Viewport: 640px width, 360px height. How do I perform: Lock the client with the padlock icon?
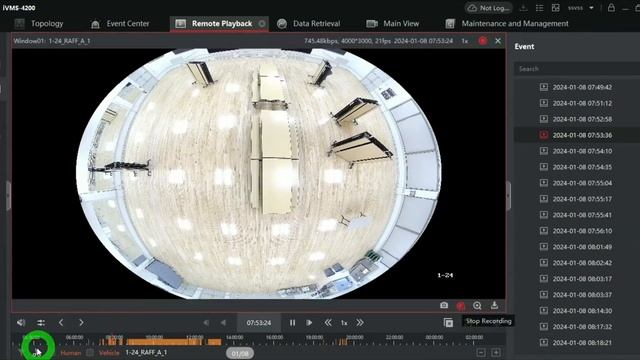pyautogui.click(x=611, y=7)
